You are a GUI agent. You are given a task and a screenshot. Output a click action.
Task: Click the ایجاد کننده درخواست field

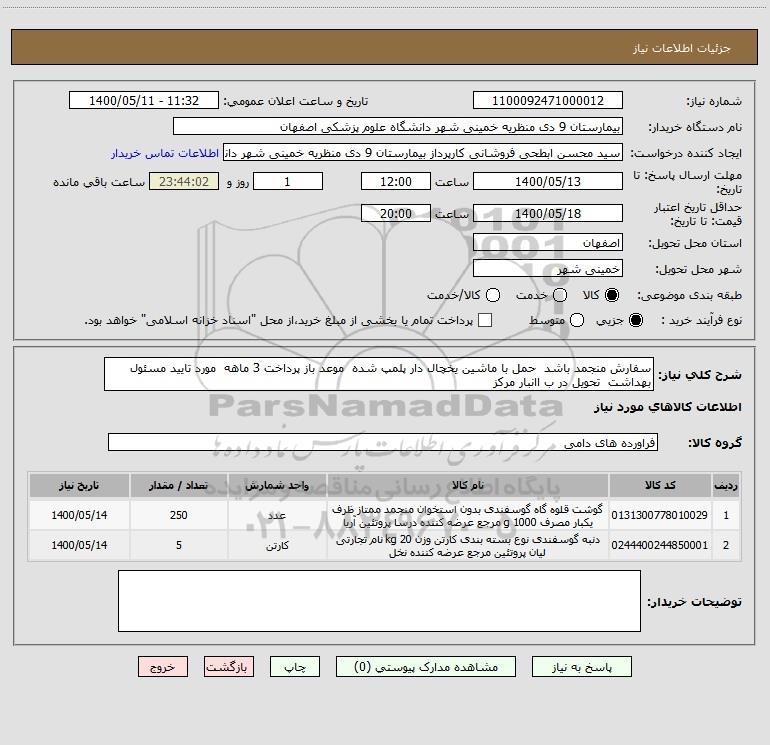[423, 153]
